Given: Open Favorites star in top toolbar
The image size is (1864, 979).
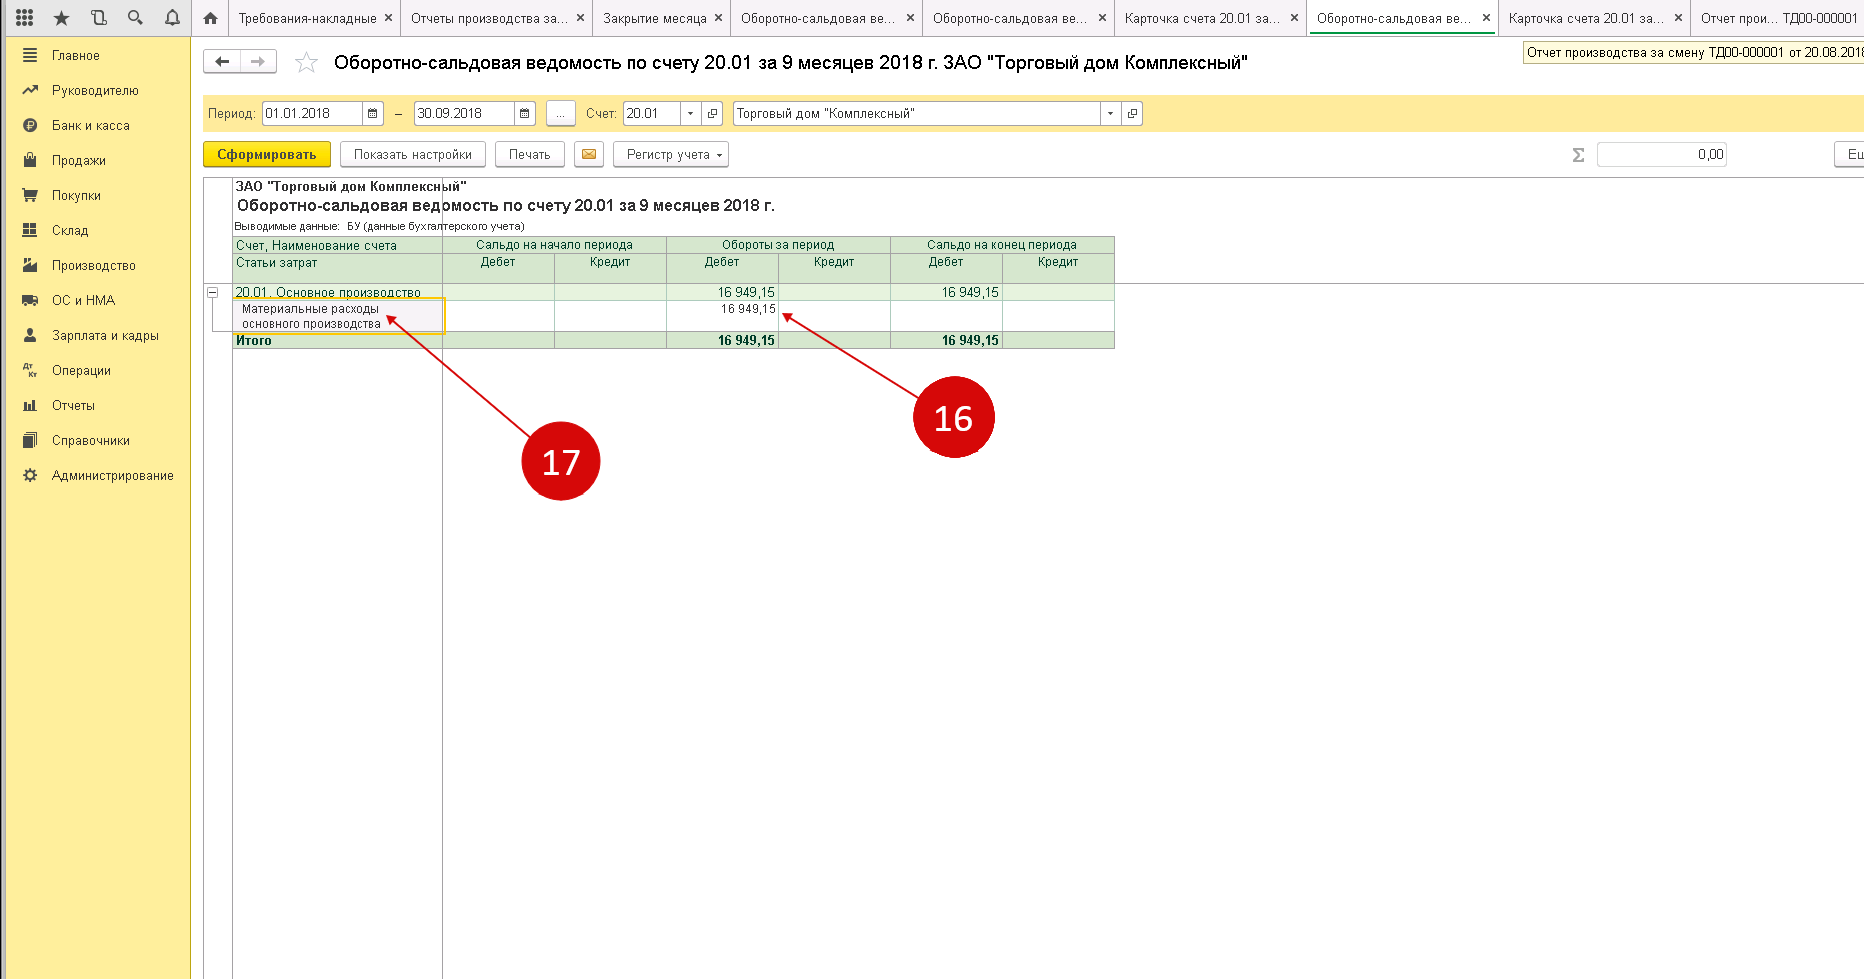Looking at the screenshot, I should [61, 18].
